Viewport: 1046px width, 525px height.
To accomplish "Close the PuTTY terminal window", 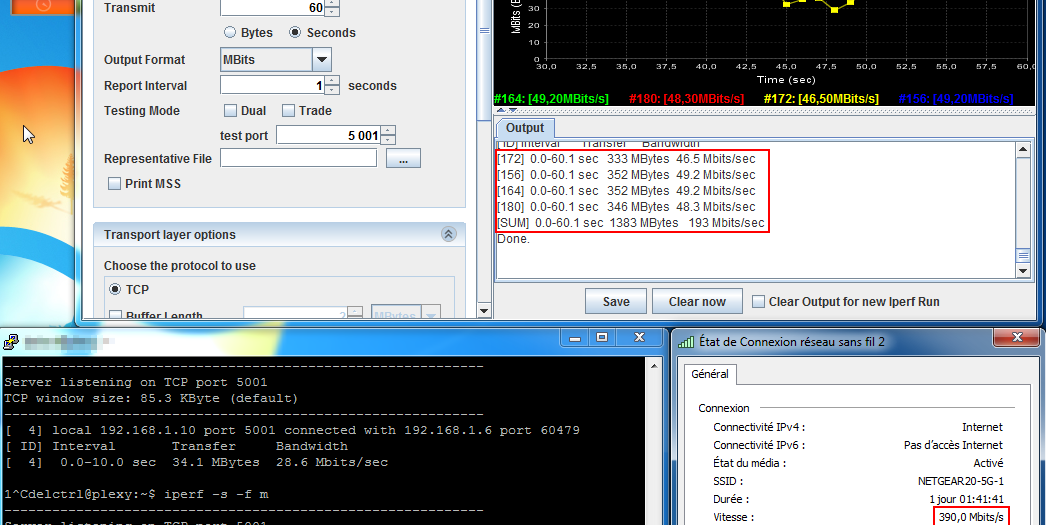I will click(638, 339).
